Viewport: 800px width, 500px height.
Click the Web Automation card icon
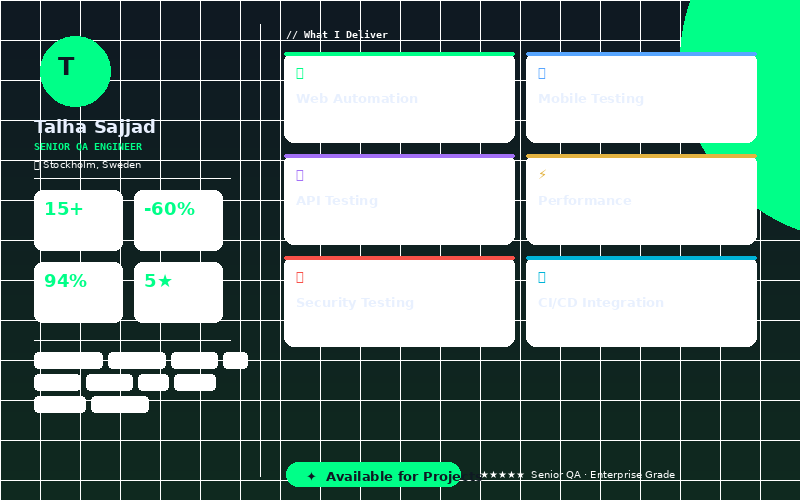[x=299, y=73]
